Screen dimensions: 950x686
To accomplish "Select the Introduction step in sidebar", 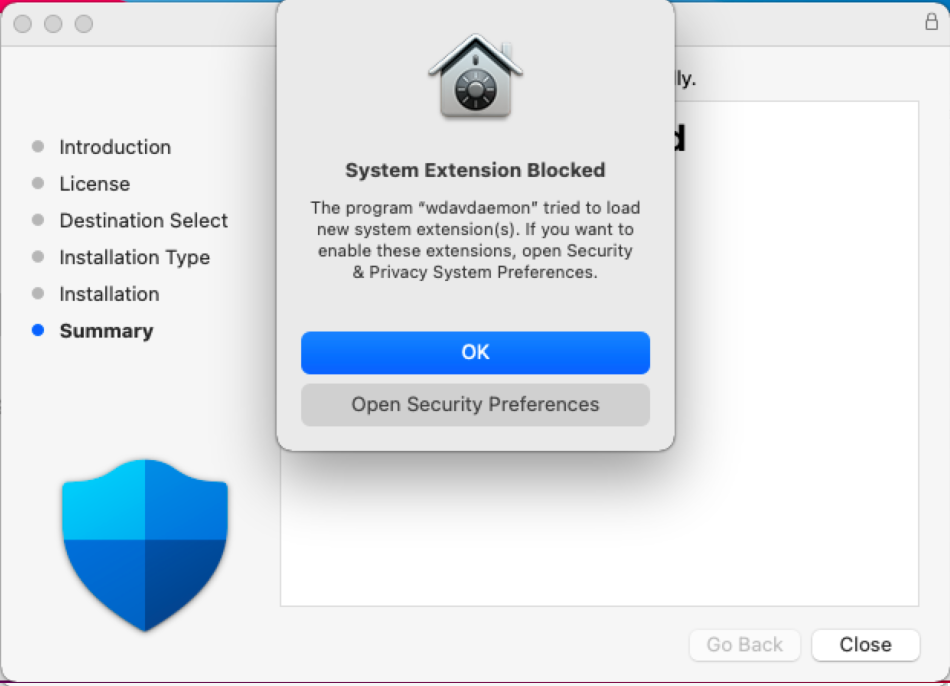I will tap(115, 147).
